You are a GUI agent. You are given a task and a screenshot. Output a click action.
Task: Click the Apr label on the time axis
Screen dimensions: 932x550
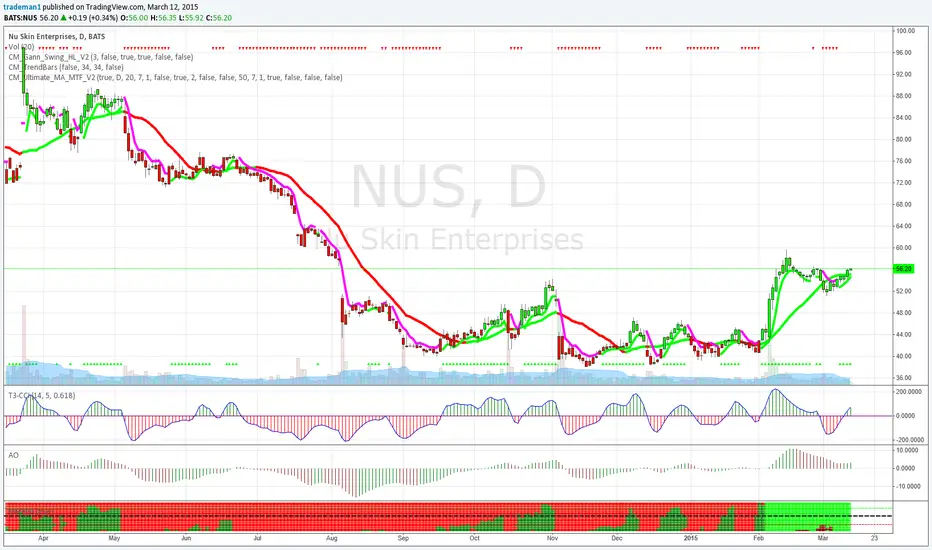43,538
